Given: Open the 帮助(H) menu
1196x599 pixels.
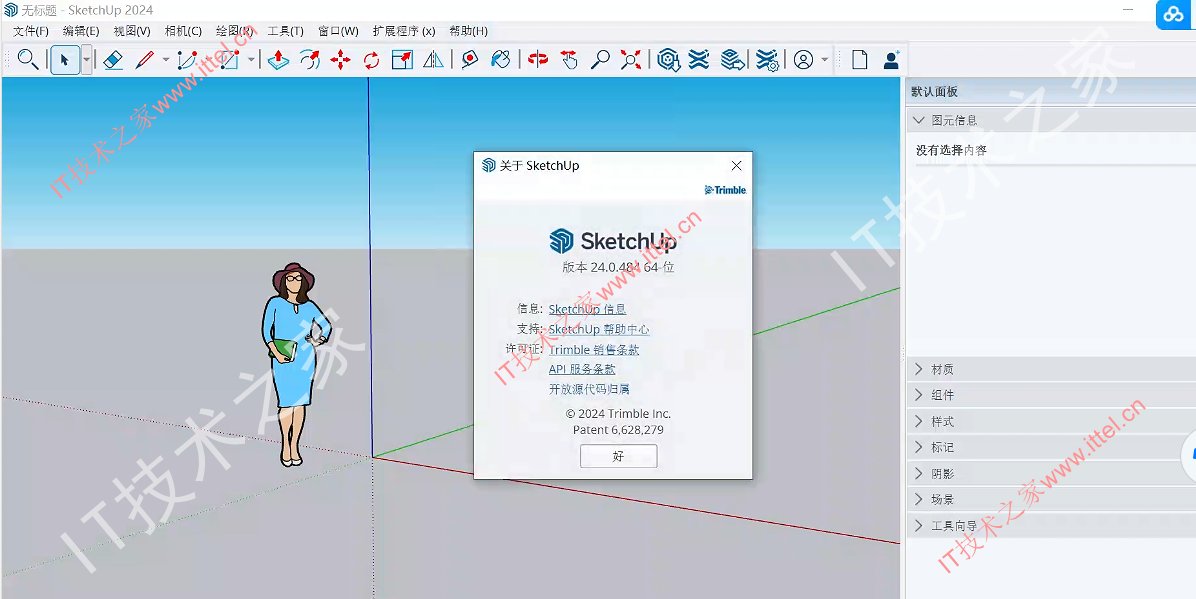Looking at the screenshot, I should pos(468,31).
